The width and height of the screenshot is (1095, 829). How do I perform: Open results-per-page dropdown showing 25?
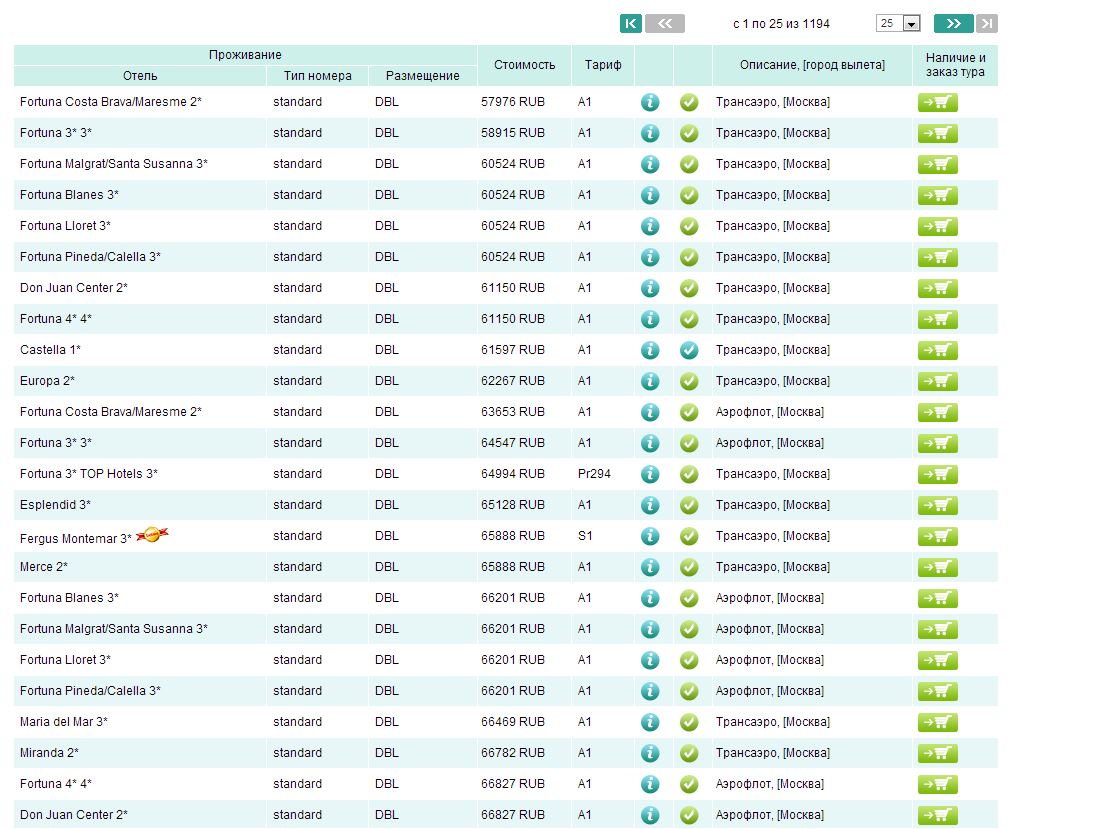tap(898, 23)
